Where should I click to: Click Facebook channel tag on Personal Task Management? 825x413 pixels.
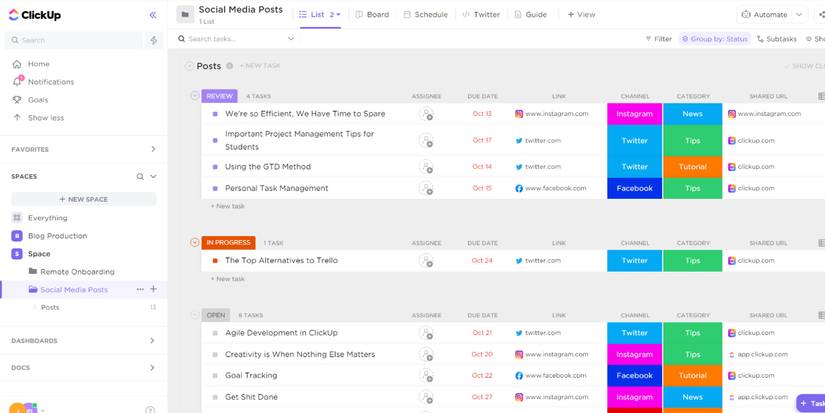[x=635, y=188]
